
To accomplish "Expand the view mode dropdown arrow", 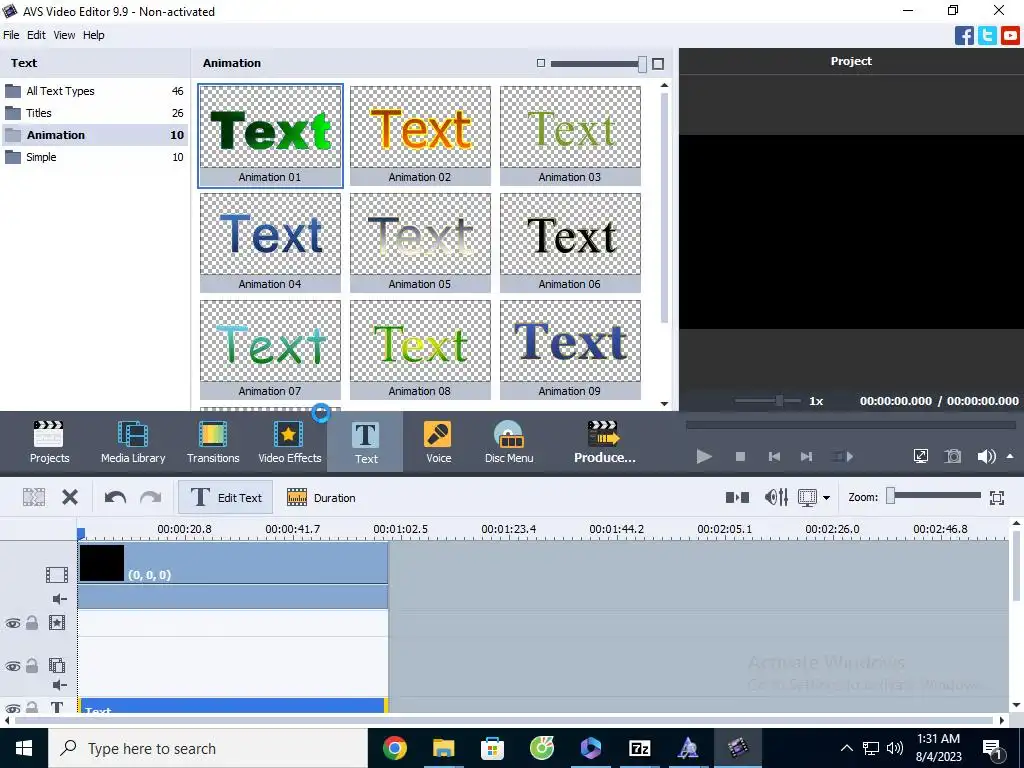I will pos(826,498).
